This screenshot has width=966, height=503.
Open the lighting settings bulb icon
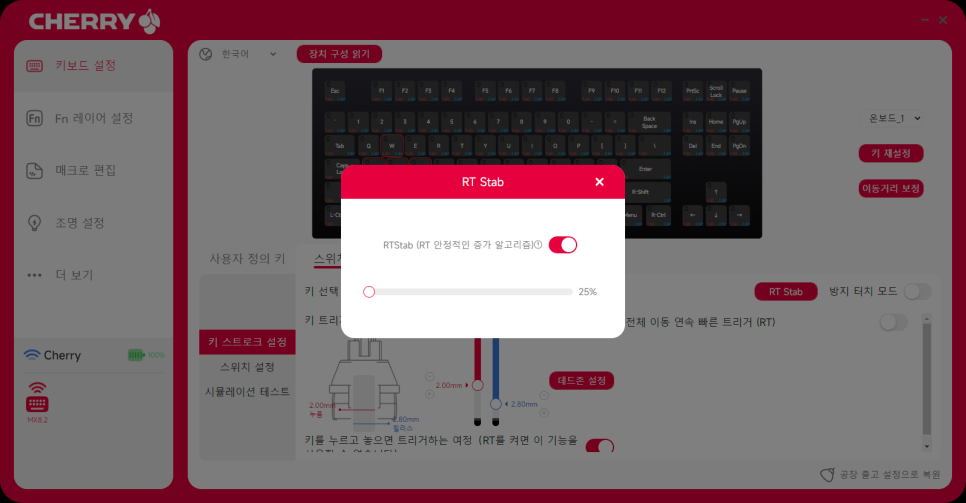tap(34, 223)
